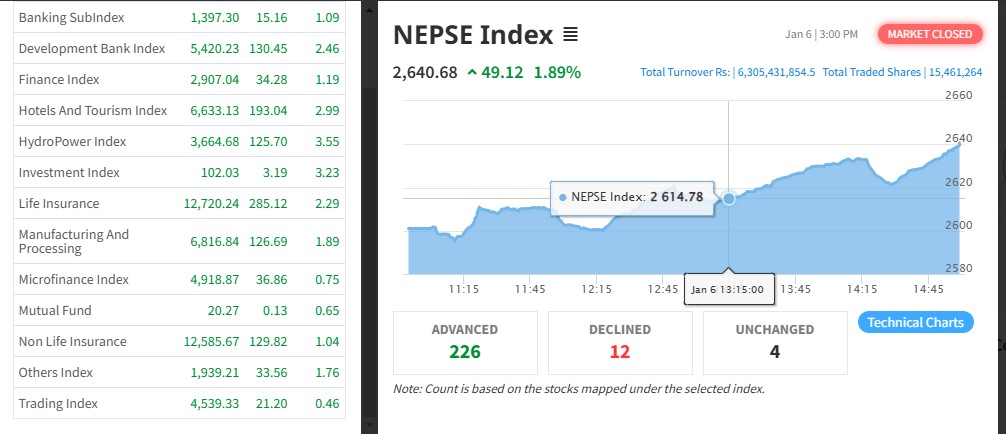Select HydroPower Index from the list
1006x434 pixels.
(72, 141)
